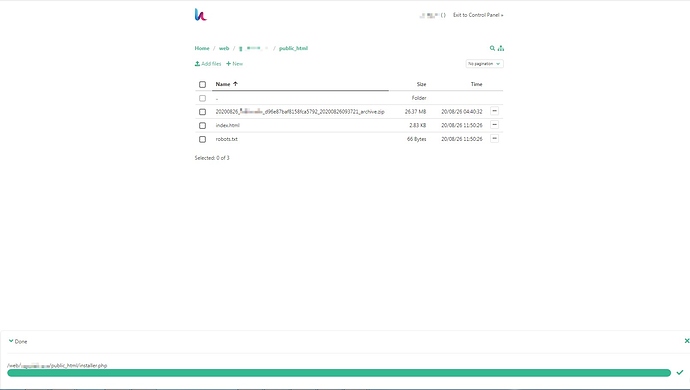Close the upload progress panel
690x390 pixels.
tap(686, 341)
